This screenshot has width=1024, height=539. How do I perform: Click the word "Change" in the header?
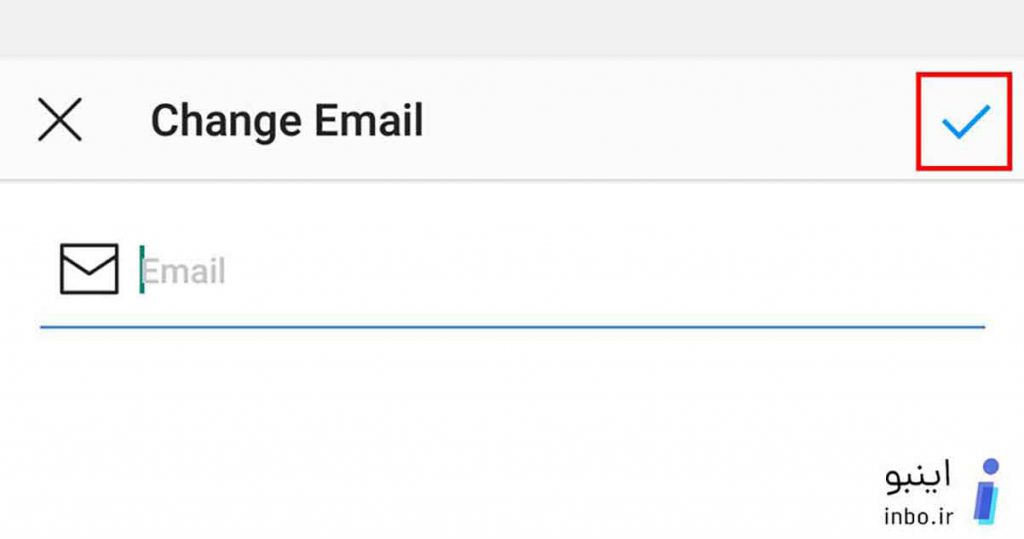pyautogui.click(x=227, y=123)
